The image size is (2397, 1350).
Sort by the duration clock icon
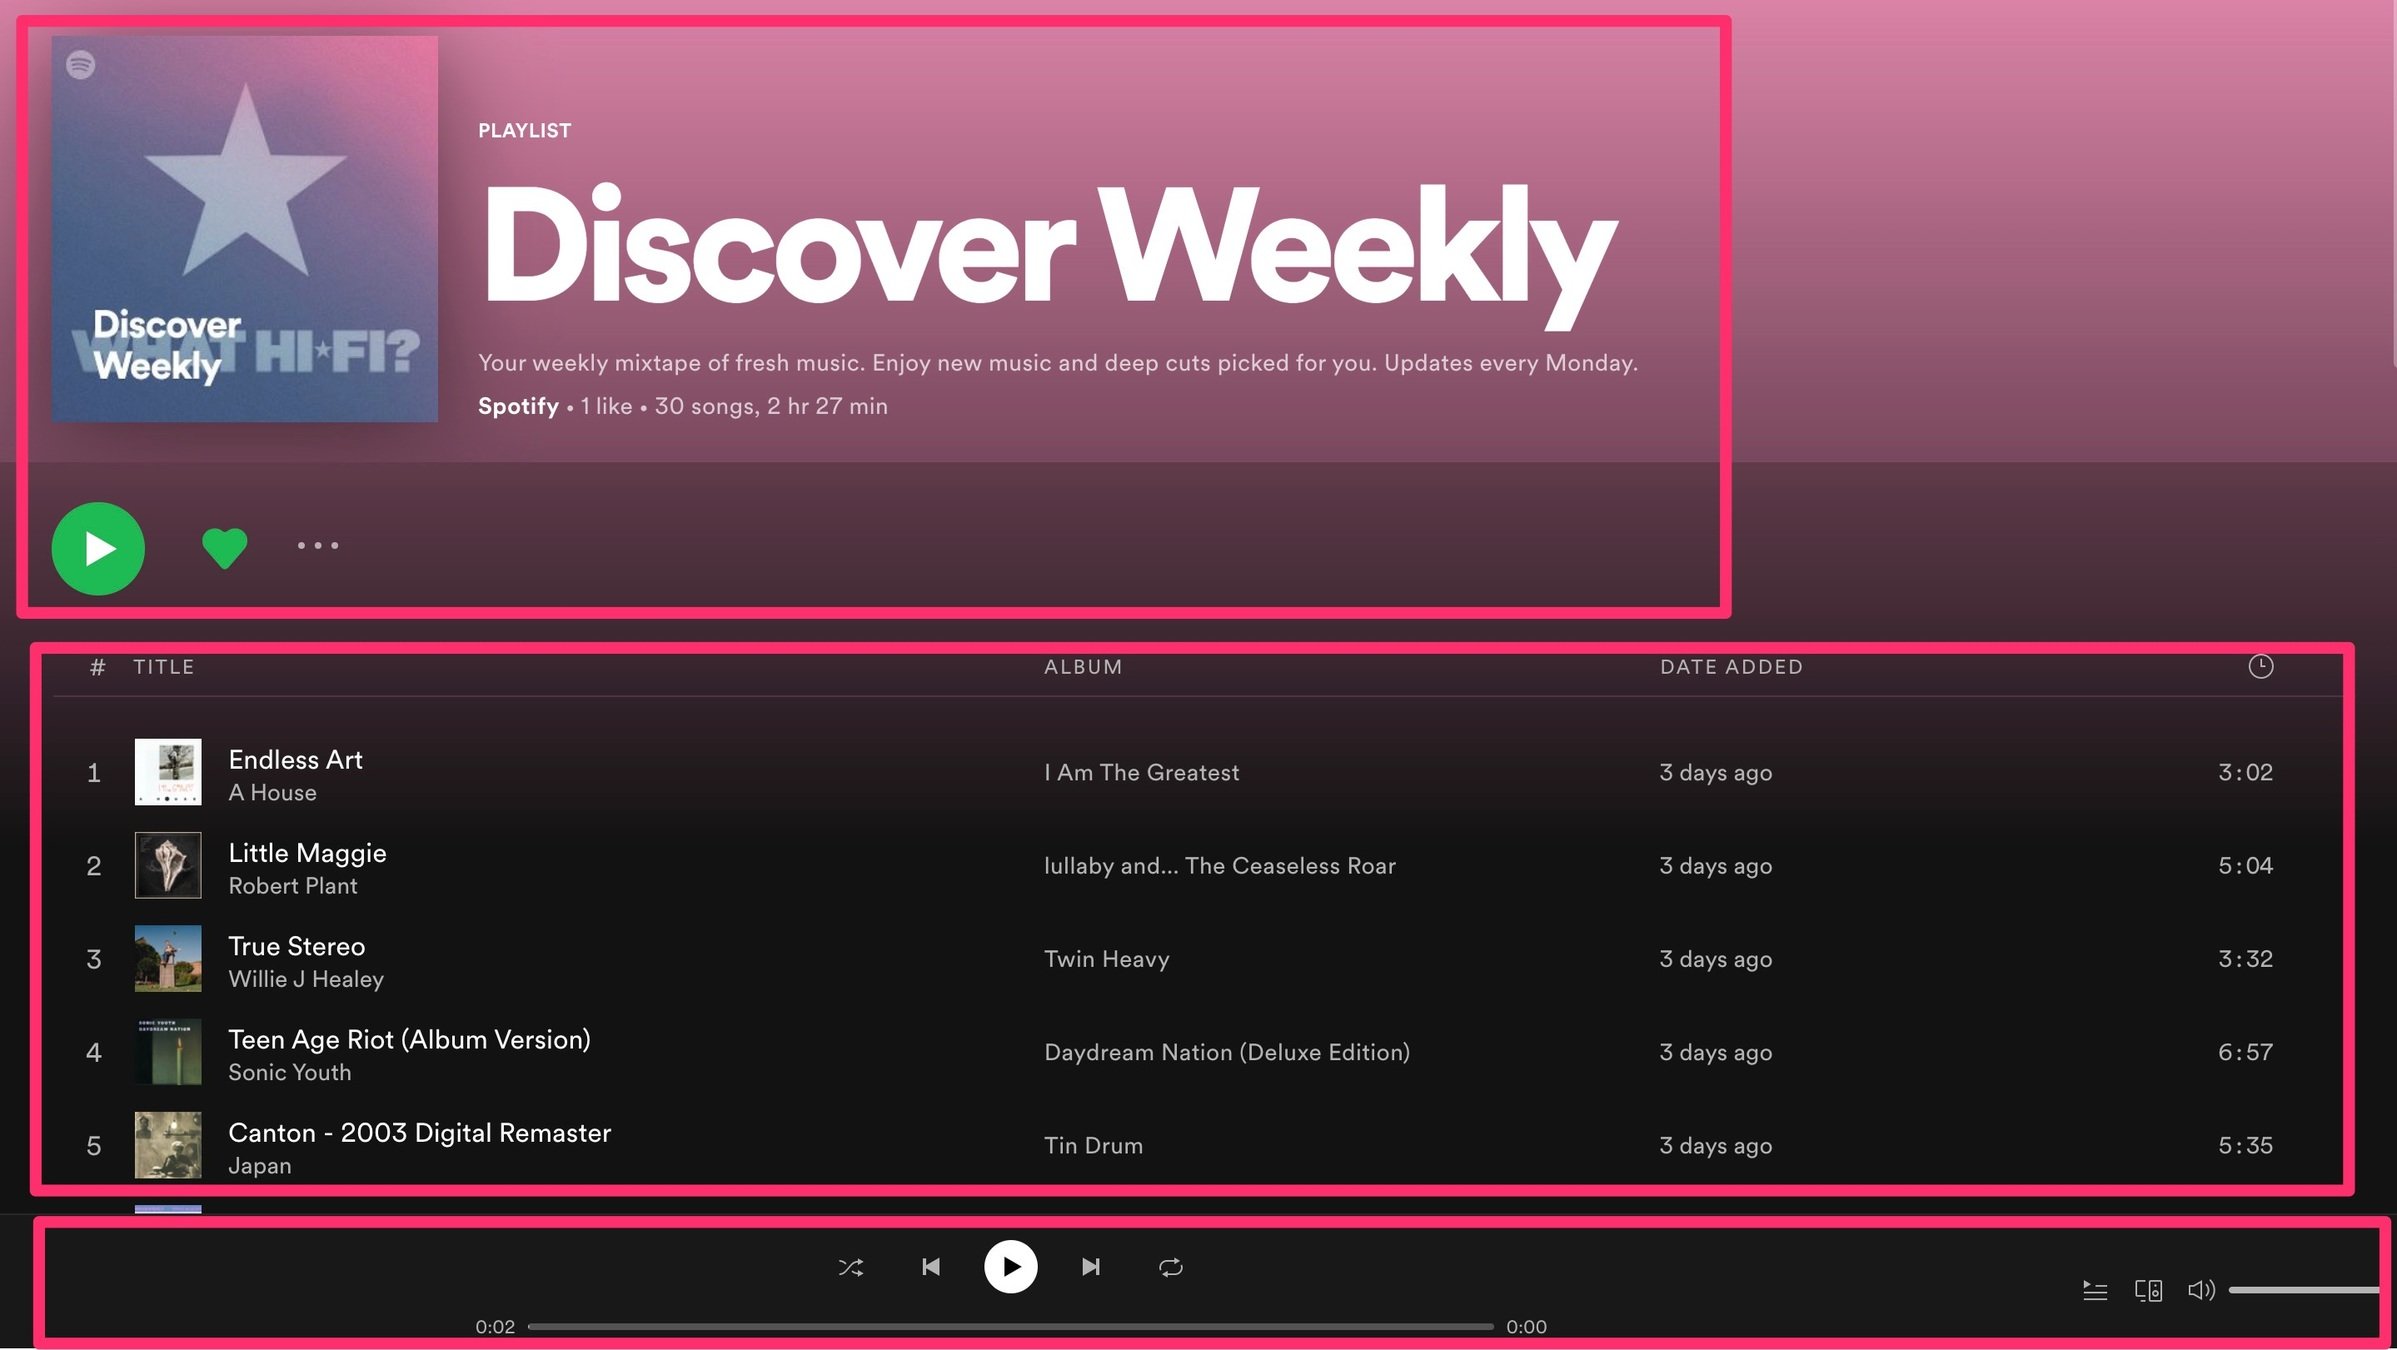[x=2260, y=667]
